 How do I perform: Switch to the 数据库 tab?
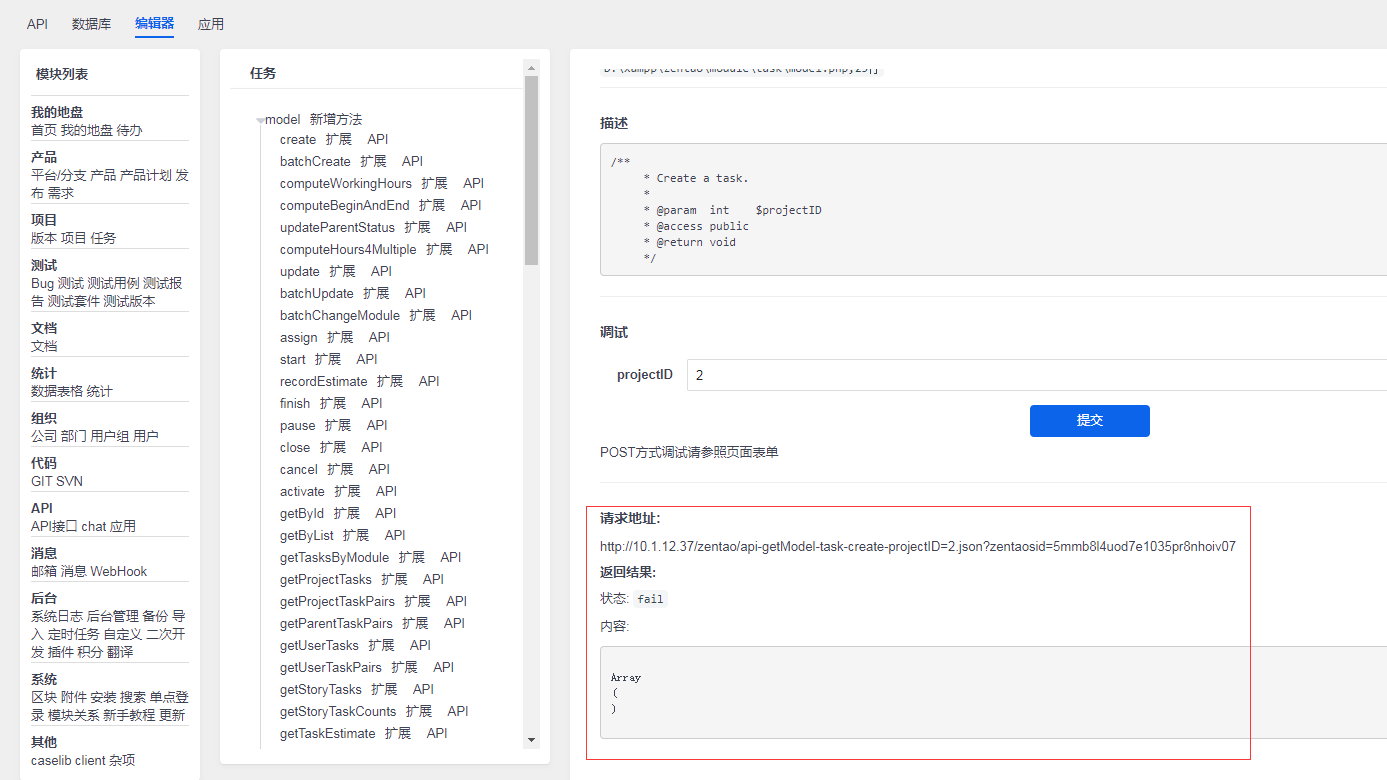91,24
